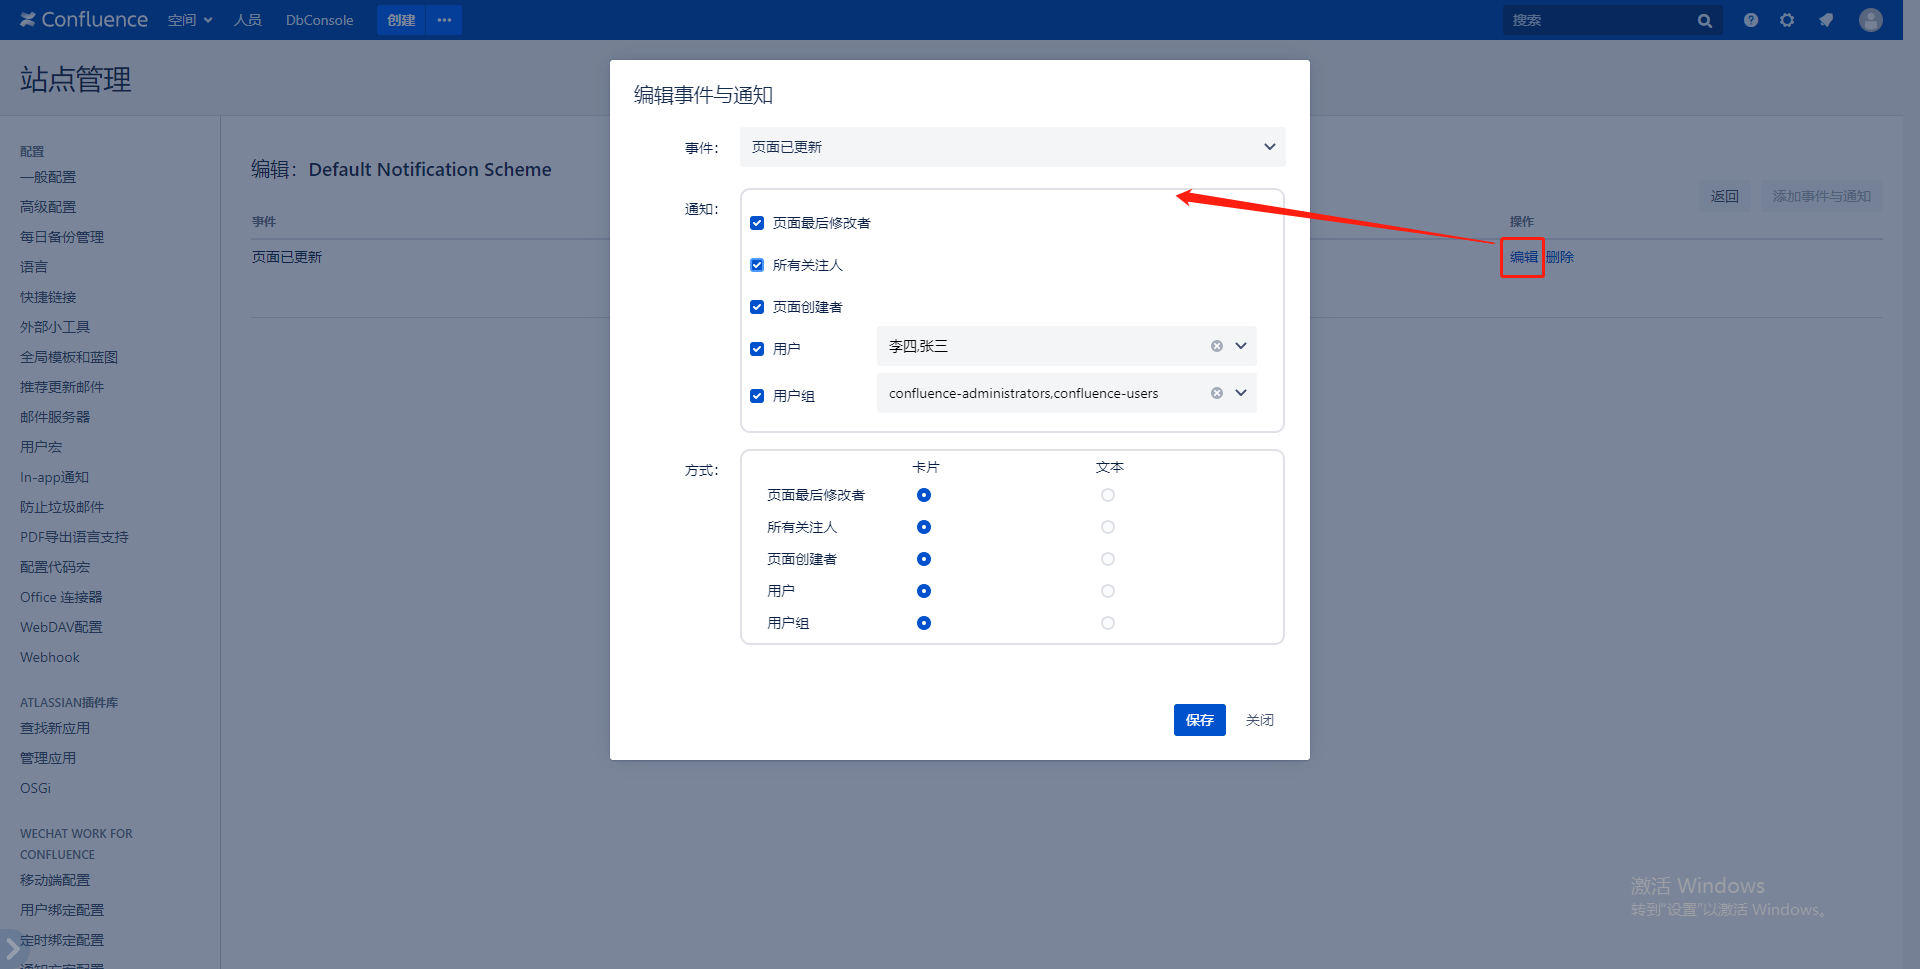1920x969 pixels.
Task: Toggle the 所有关注人 checkbox
Action: (757, 265)
